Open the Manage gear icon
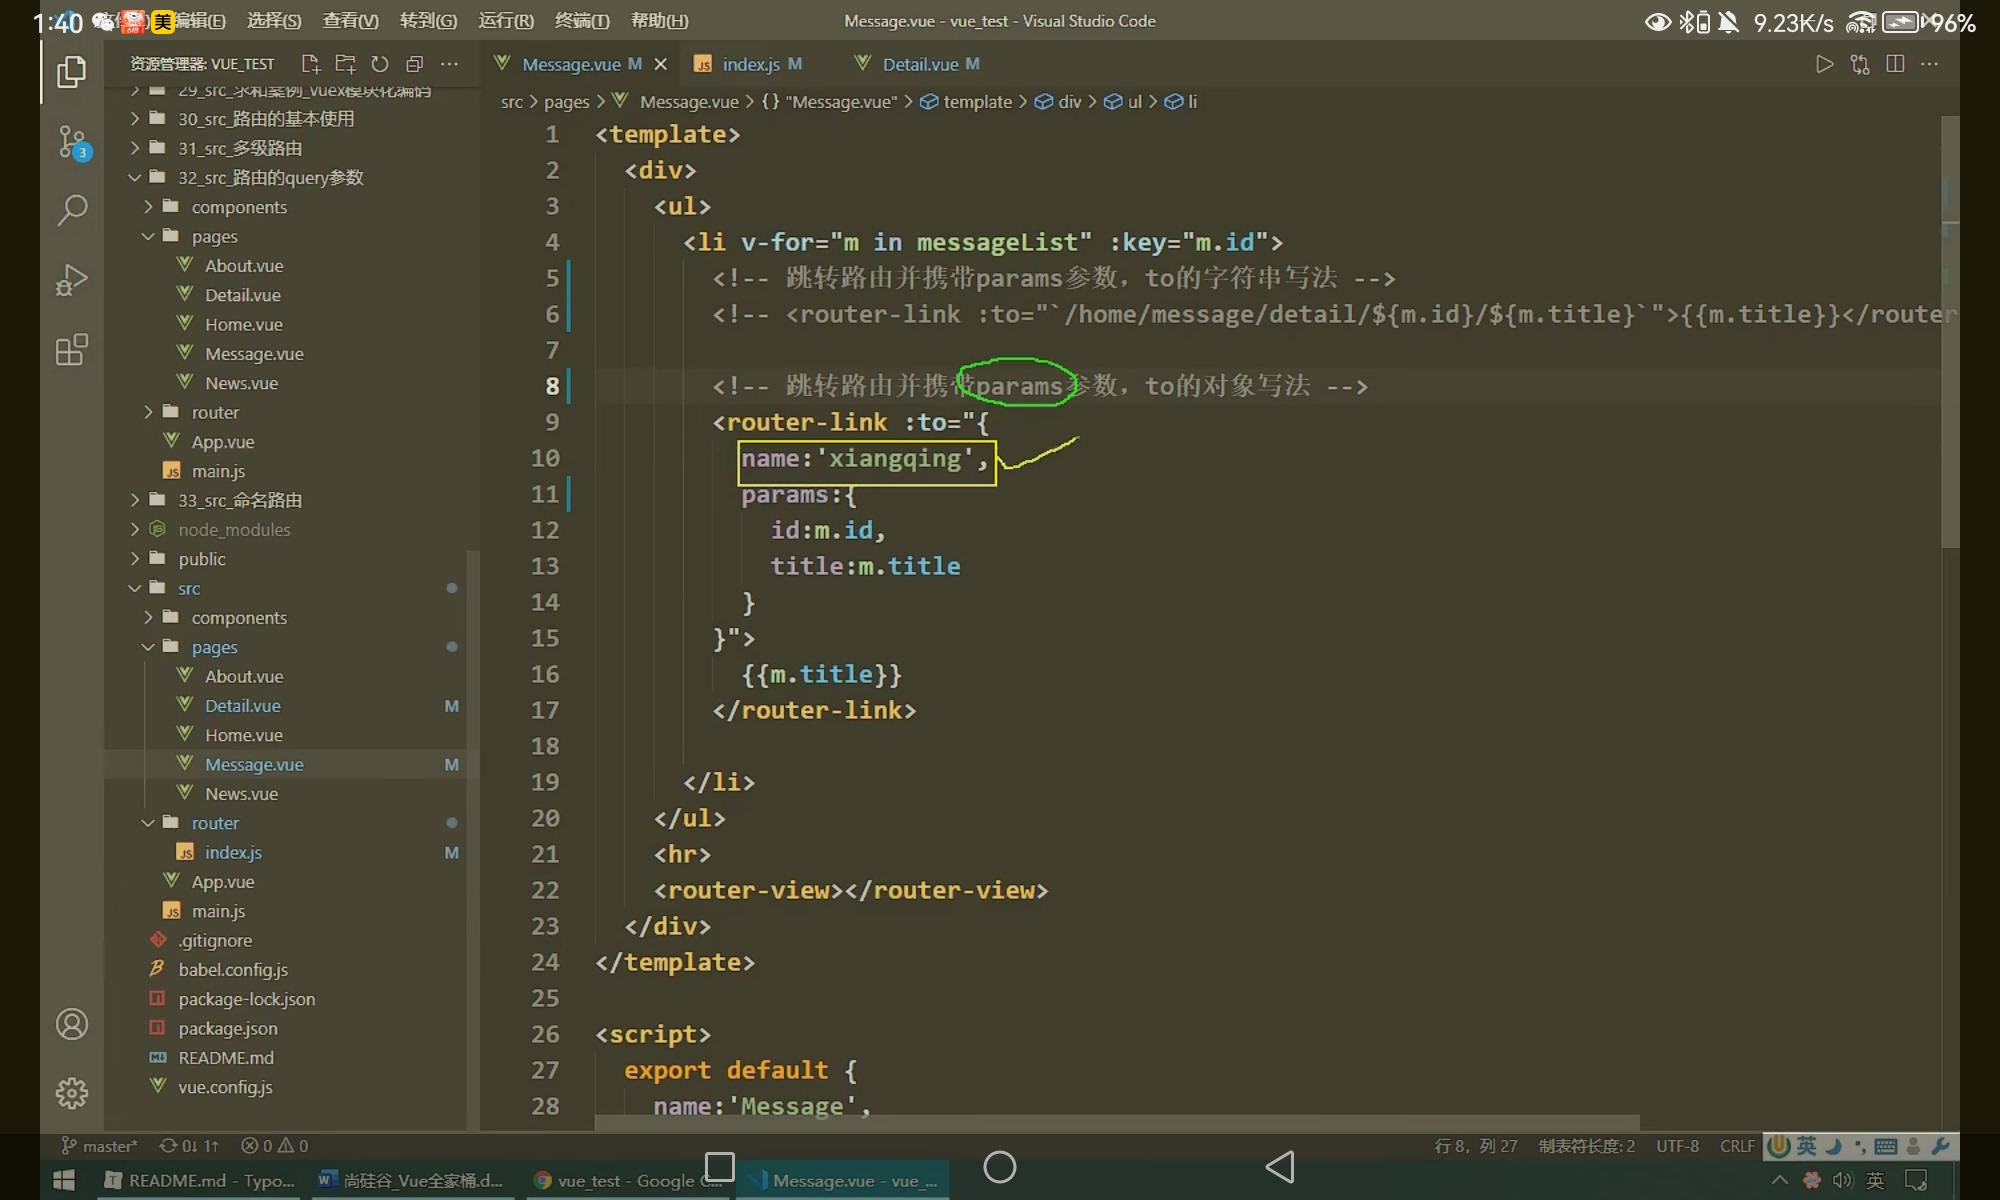The width and height of the screenshot is (2000, 1200). (x=72, y=1092)
